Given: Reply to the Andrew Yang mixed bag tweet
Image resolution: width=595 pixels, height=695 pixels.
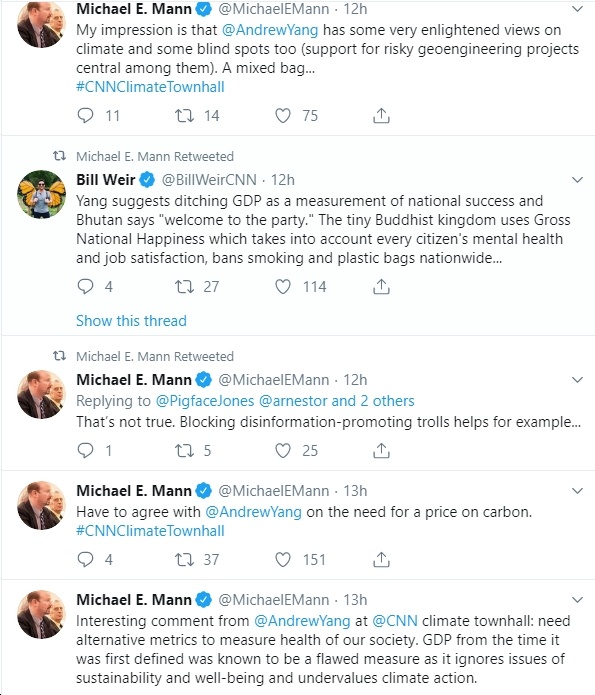Looking at the screenshot, I should tap(85, 116).
